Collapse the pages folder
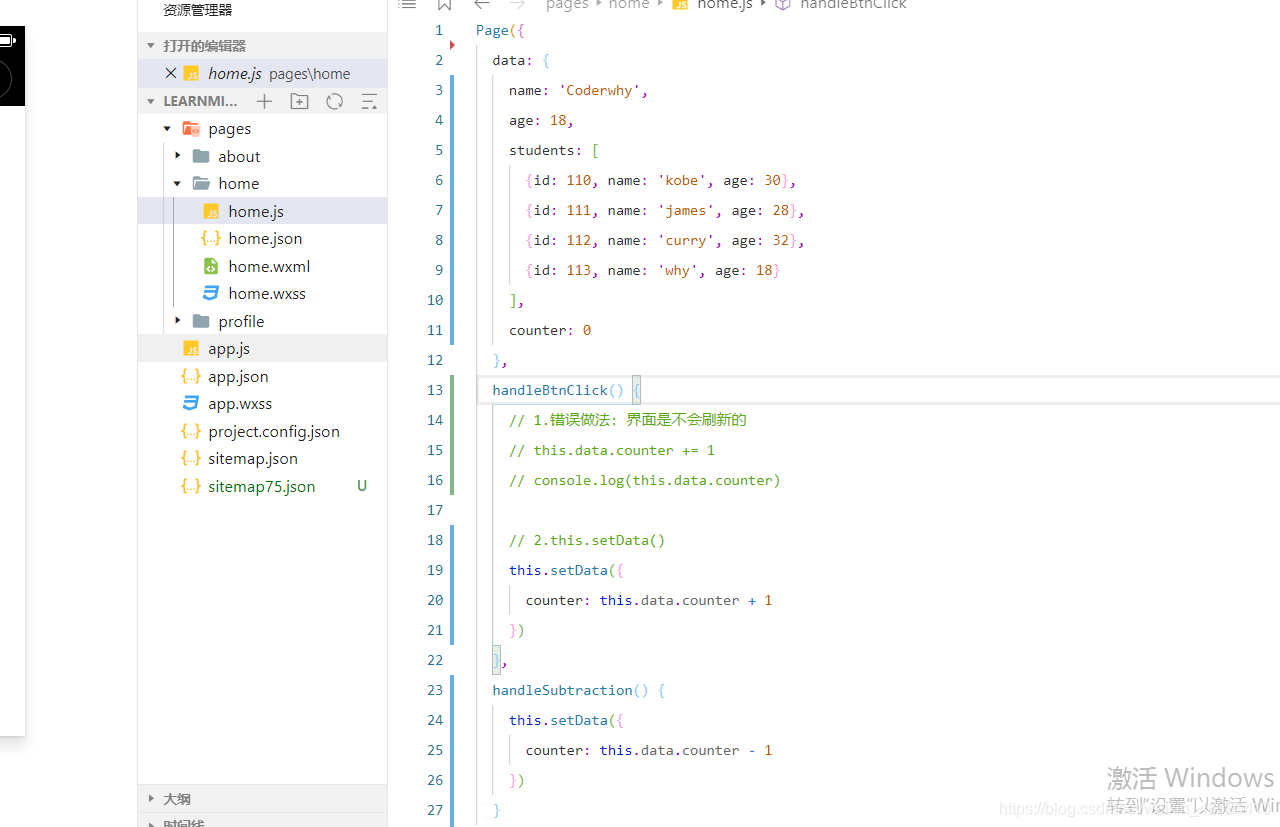Image resolution: width=1280 pixels, height=827 pixels. point(167,129)
